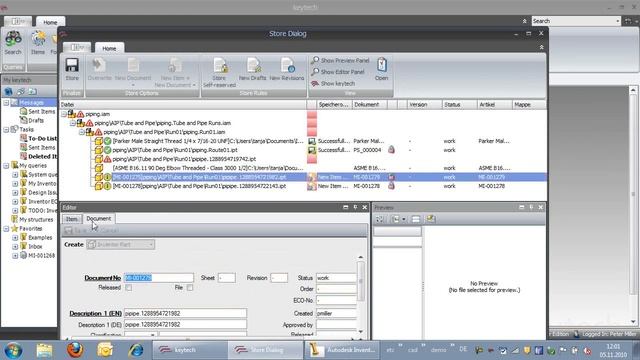Viewport: 640px width, 360px height.
Task: Switch to the Document tab in Editor
Action: tap(98, 219)
